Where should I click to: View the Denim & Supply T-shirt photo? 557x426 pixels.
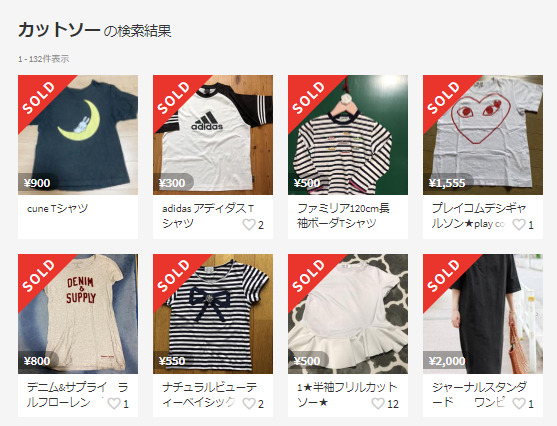pyautogui.click(x=78, y=314)
